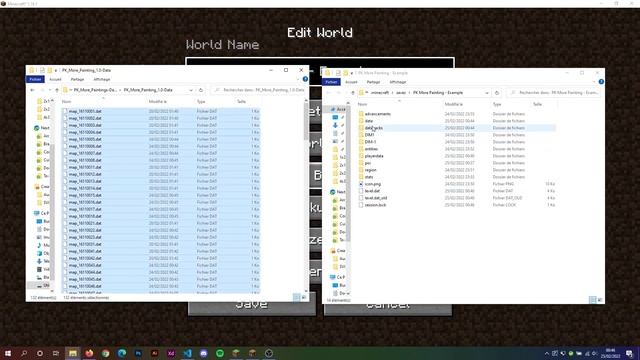Show hidden system tray icons

tap(547, 353)
